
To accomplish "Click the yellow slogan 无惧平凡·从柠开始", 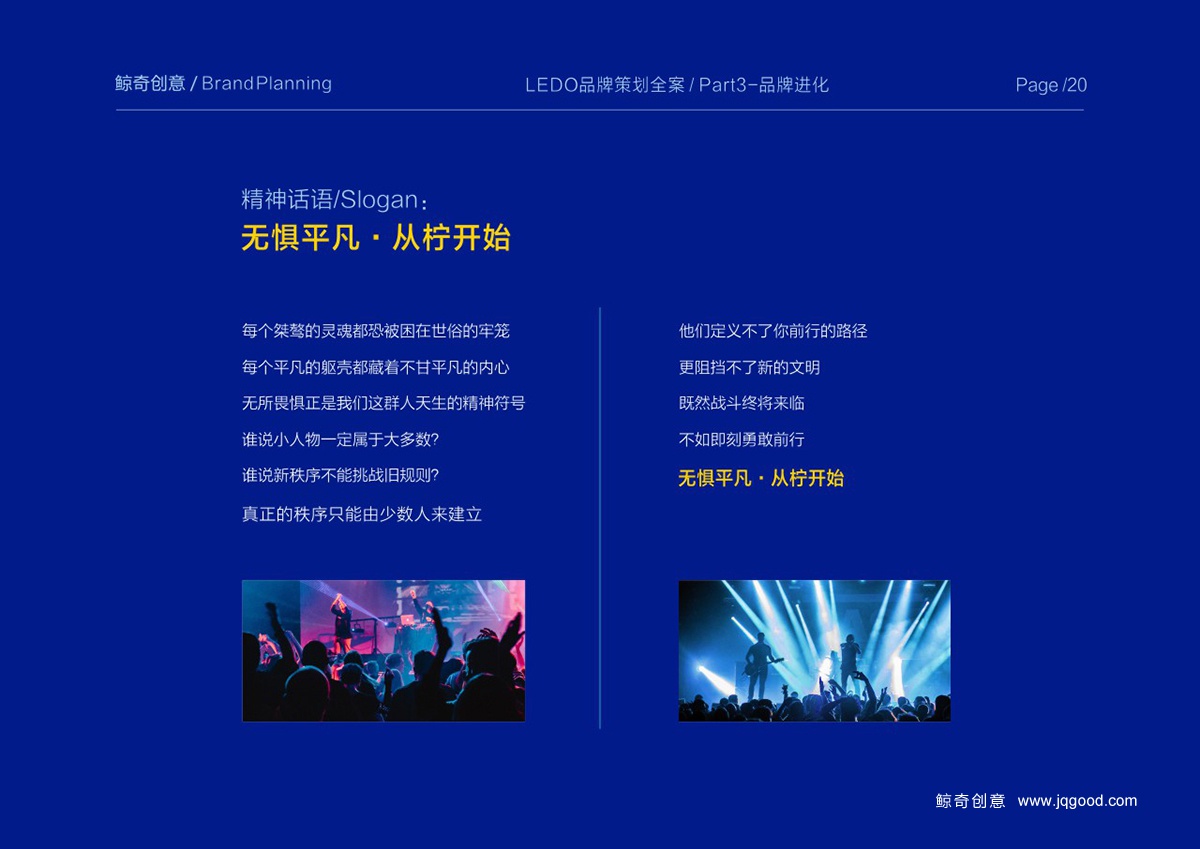I will [x=375, y=238].
